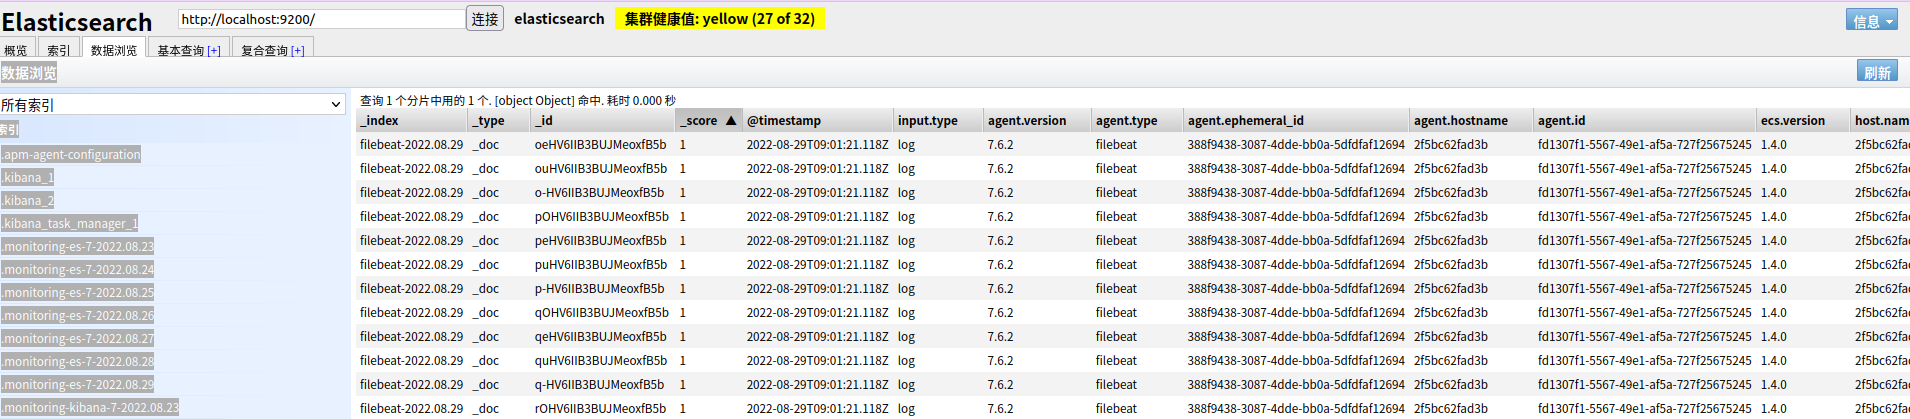Click [+] next to 复合查询
Screen dimensions: 1910x419
[298, 50]
